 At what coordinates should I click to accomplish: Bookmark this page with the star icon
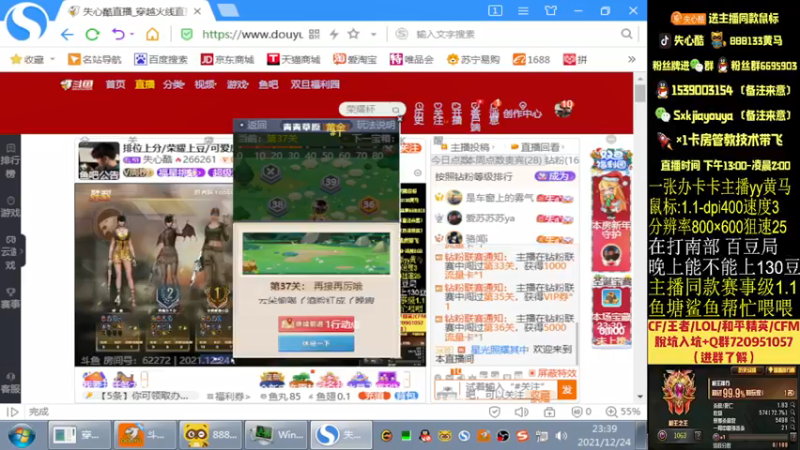(353, 34)
